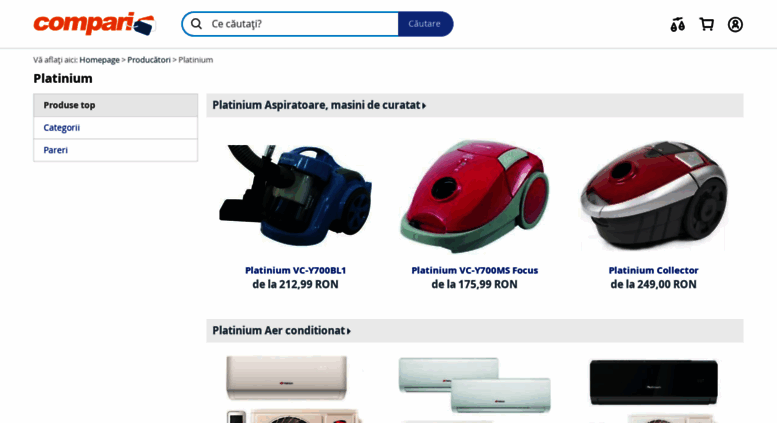777x423 pixels.
Task: Open the user account icon
Action: click(735, 24)
